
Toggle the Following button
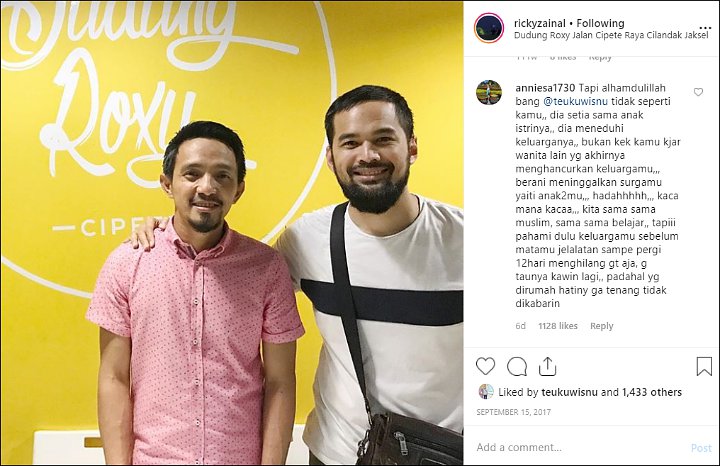[600, 23]
